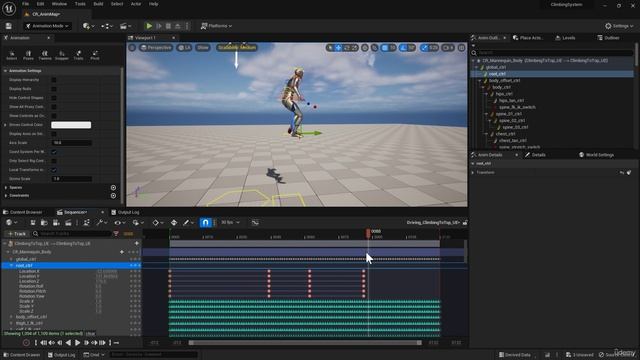Open the Platforms dropdown
The image size is (640, 360).
216,26
